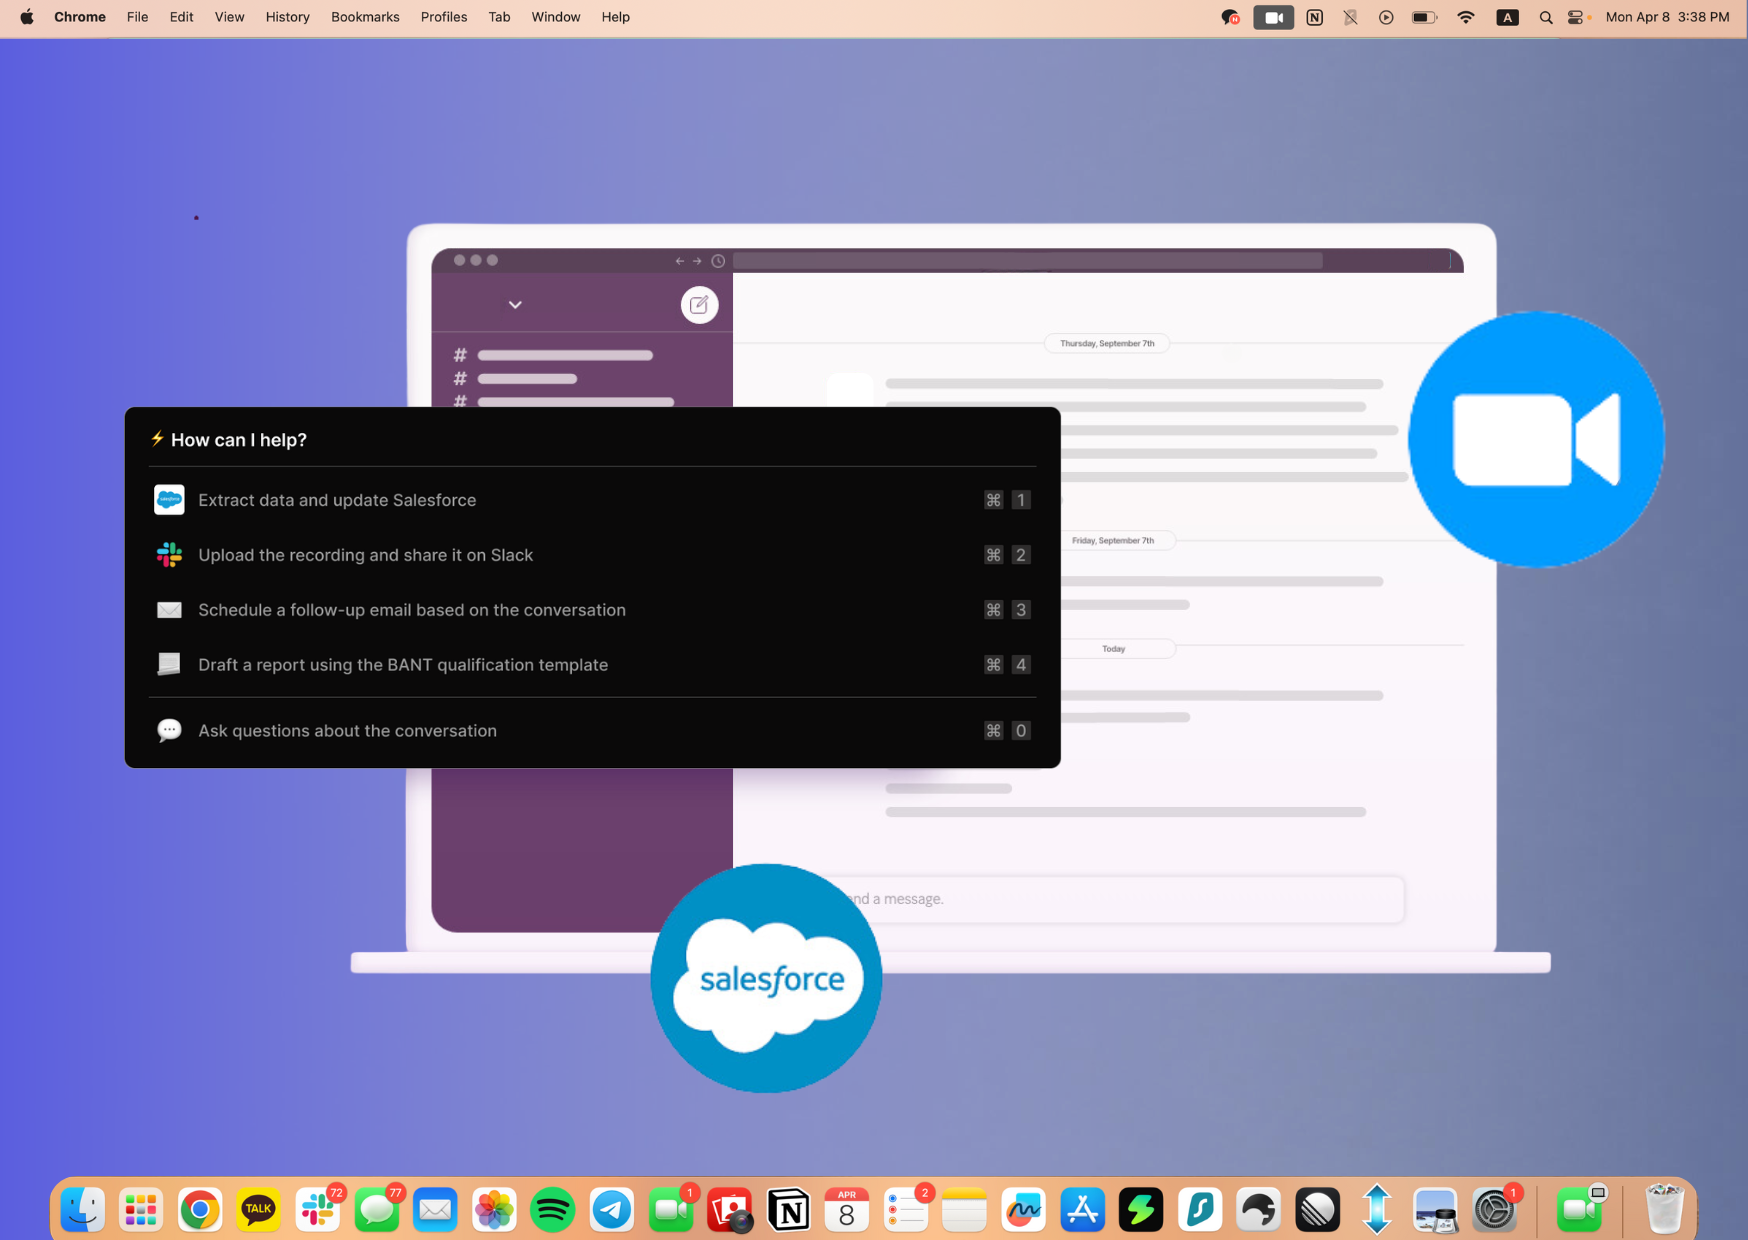Screen dimensions: 1748x1240
Task: Open the Apple menu
Action: [x=27, y=17]
